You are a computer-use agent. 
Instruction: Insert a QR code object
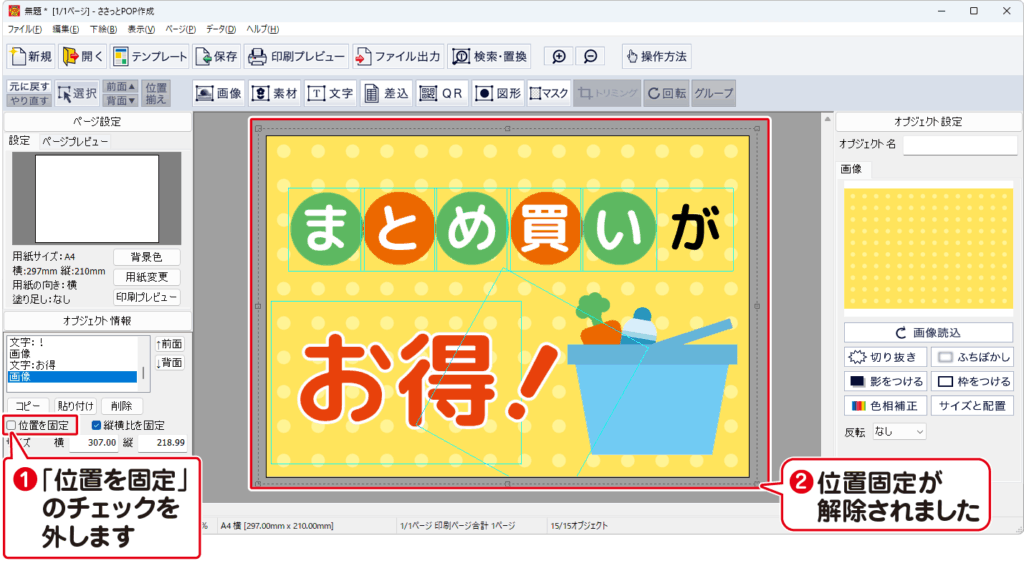tap(442, 93)
